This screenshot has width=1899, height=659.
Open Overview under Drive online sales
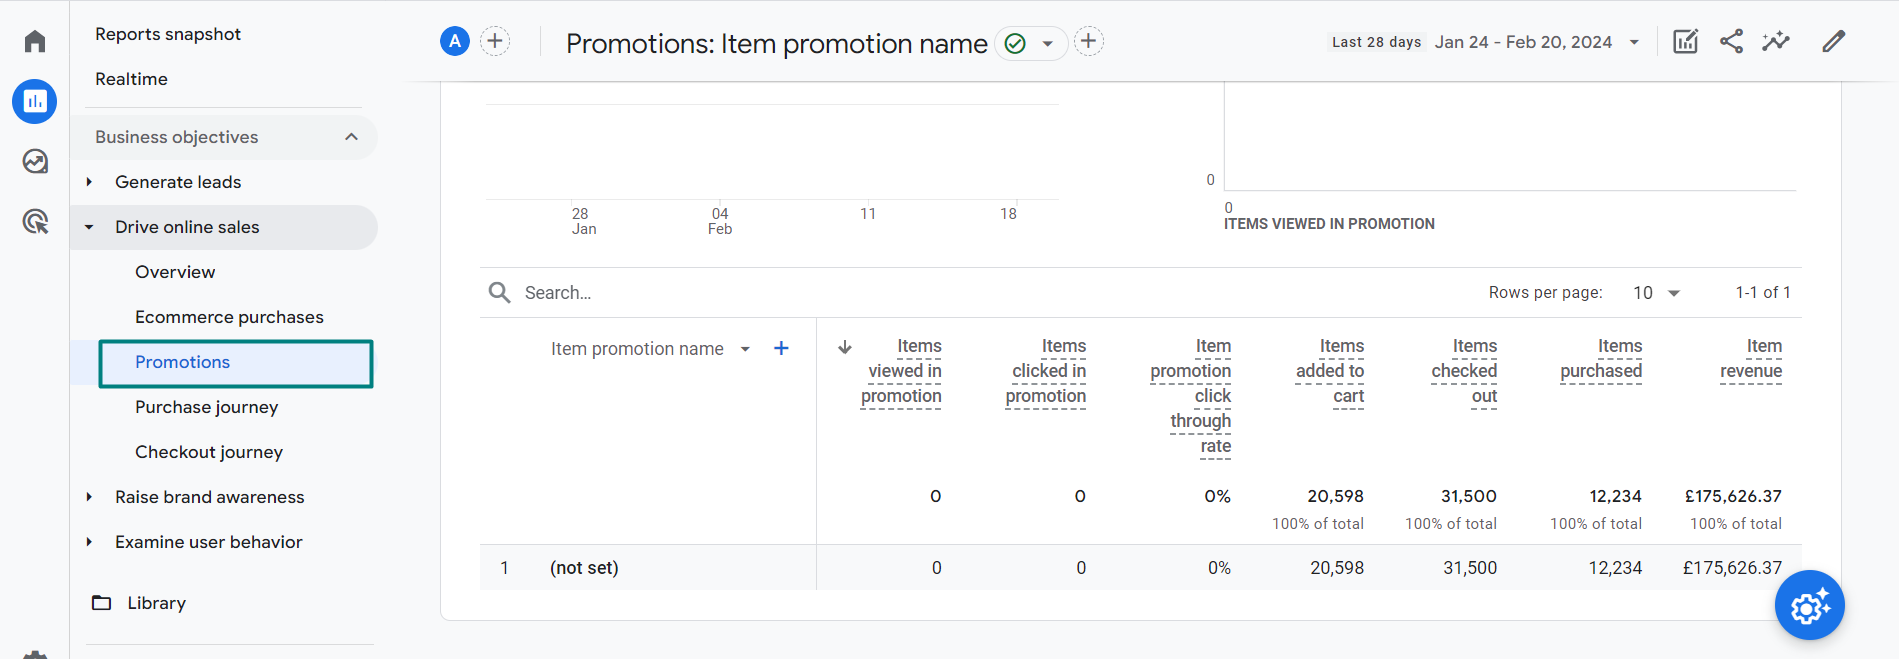pyautogui.click(x=175, y=272)
